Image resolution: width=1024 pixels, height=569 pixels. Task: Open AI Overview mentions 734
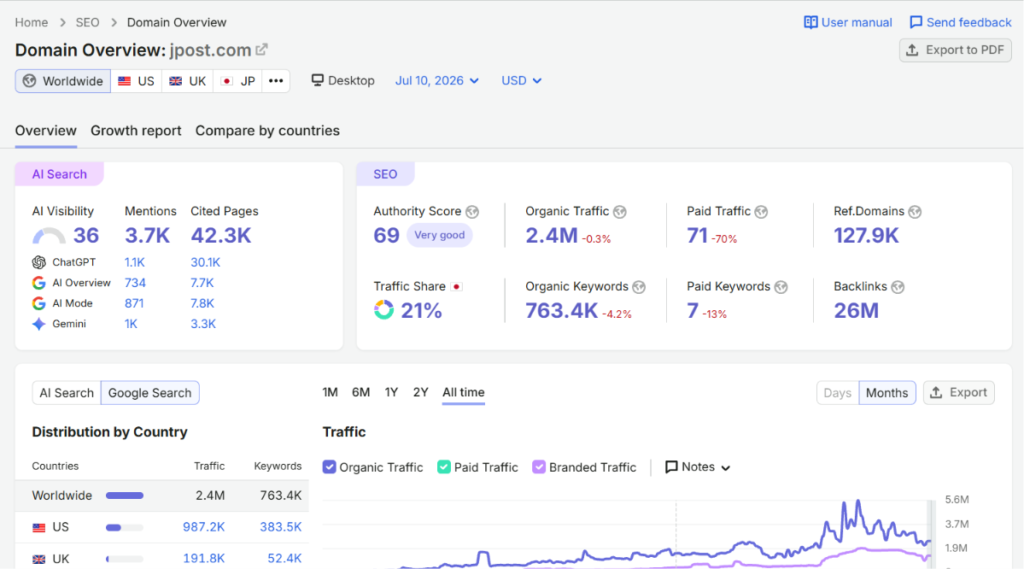click(x=135, y=283)
